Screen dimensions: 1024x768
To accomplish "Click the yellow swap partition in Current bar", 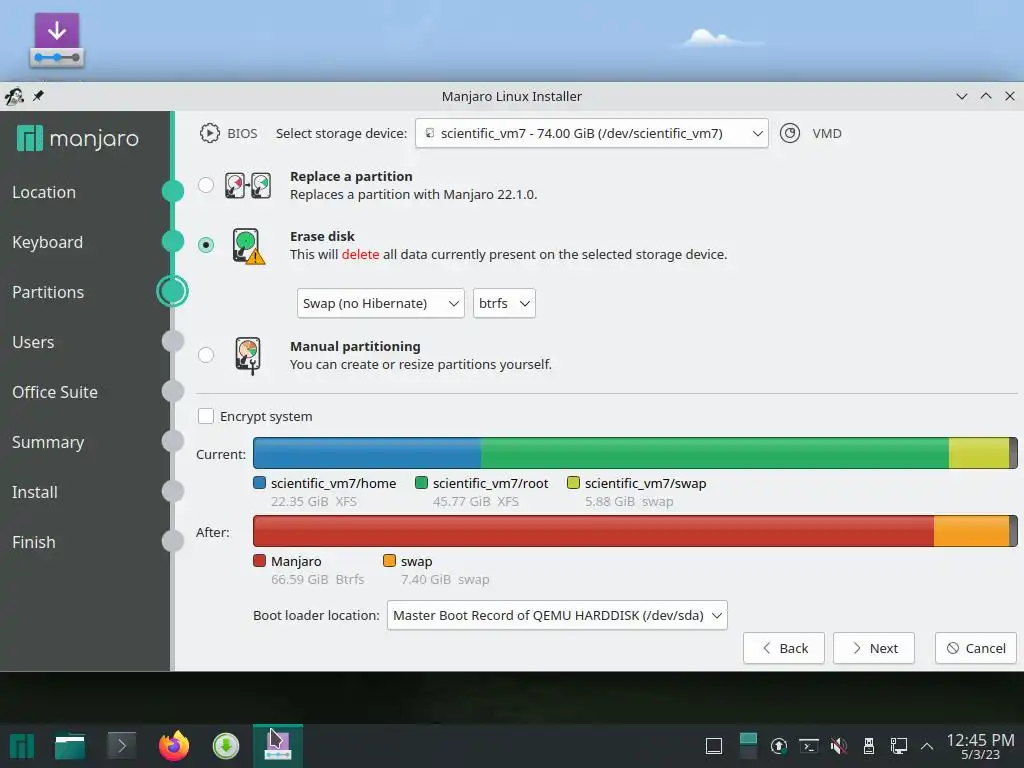I will pos(979,453).
